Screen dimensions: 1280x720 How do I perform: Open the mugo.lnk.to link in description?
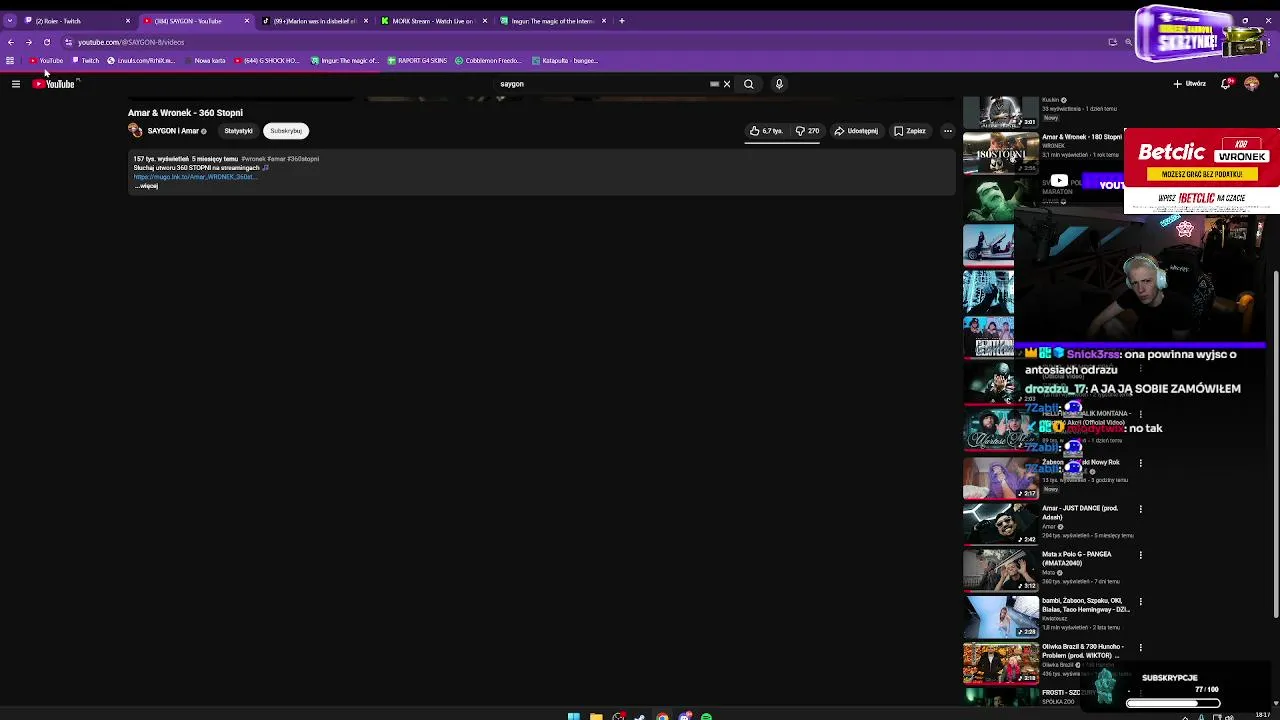[195, 177]
